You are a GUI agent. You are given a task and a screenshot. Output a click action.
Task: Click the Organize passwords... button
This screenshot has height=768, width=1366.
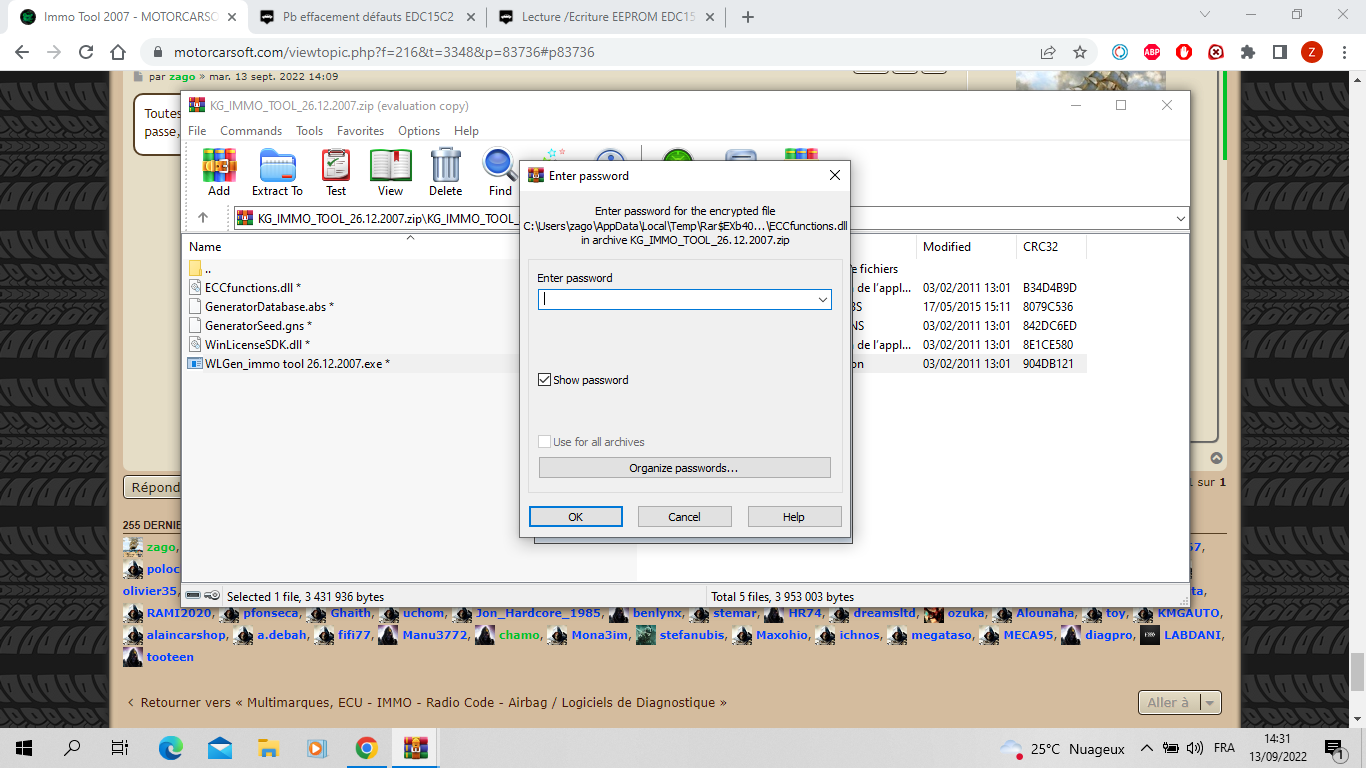click(x=684, y=468)
